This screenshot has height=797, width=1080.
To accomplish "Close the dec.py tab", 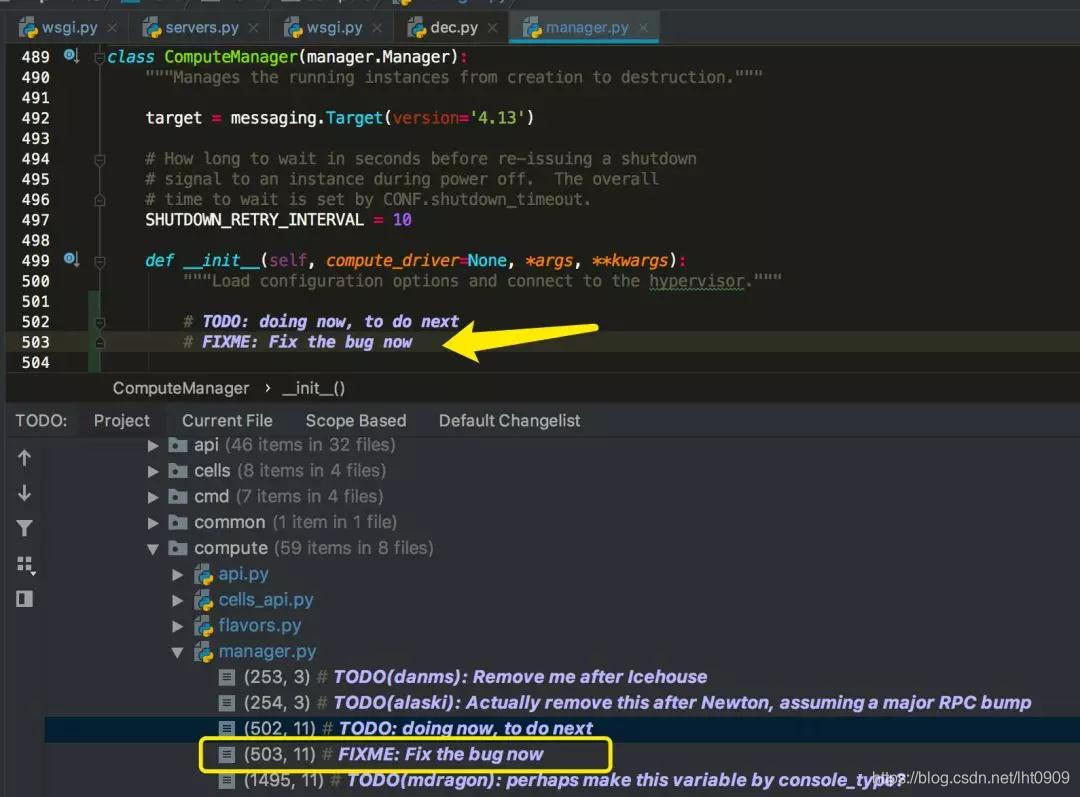I will [x=492, y=28].
